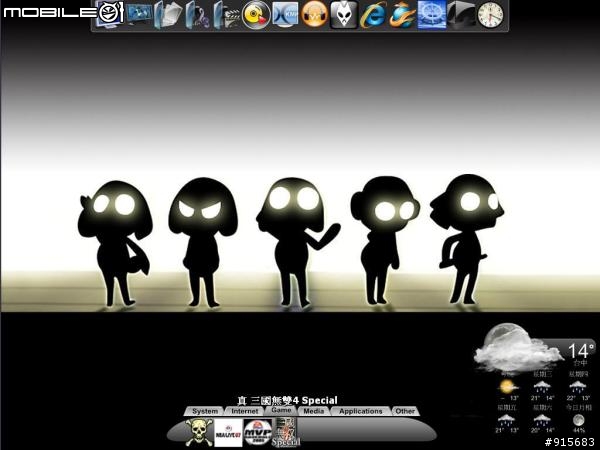Screen dimensions: 600x450
Task: Launch the skull and crossbones game icon
Action: [x=199, y=432]
